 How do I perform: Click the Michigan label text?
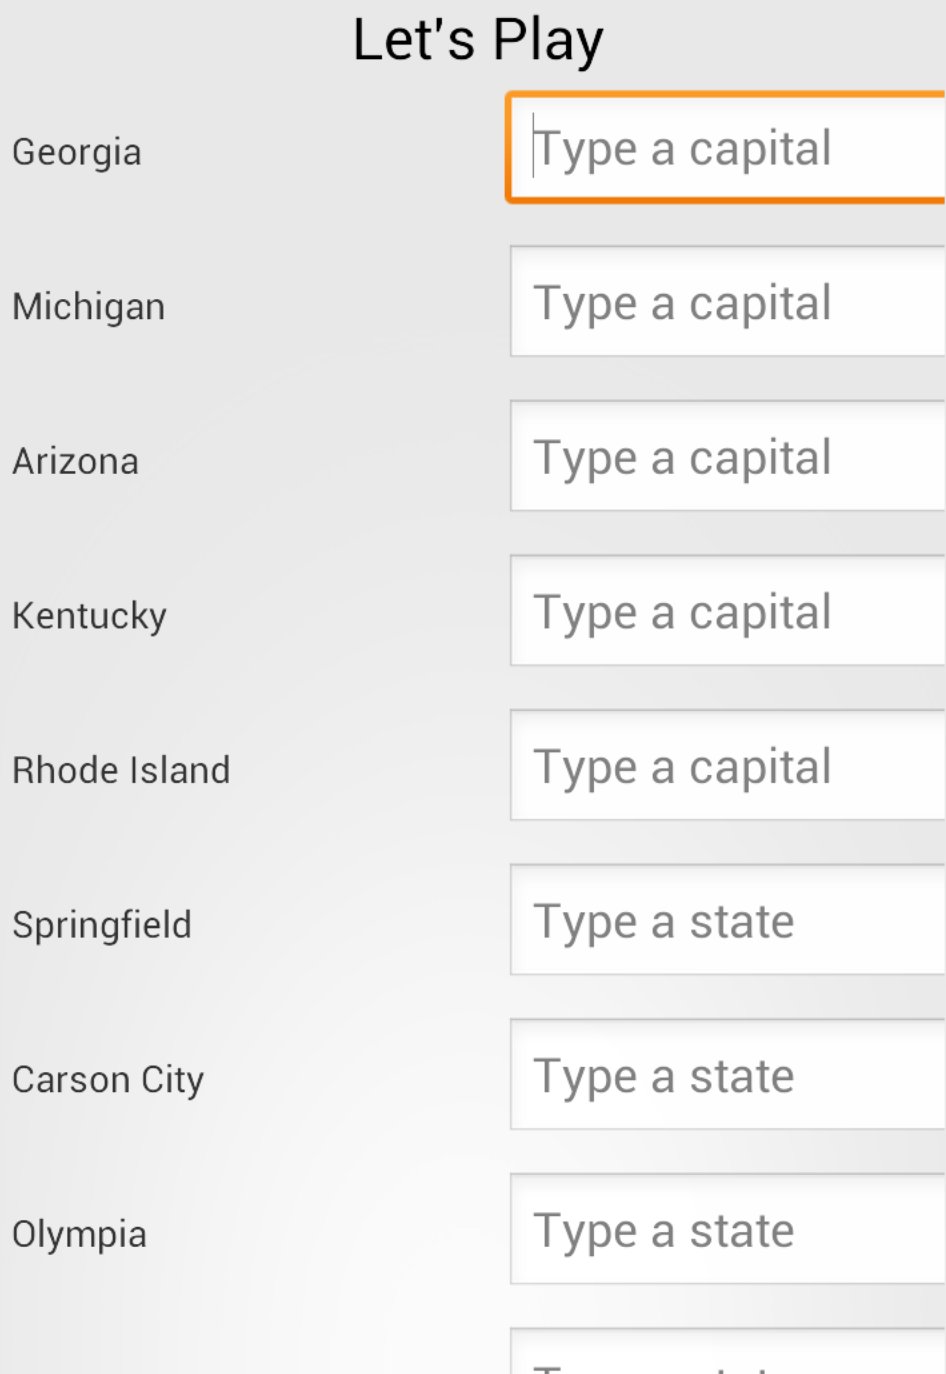click(x=89, y=307)
